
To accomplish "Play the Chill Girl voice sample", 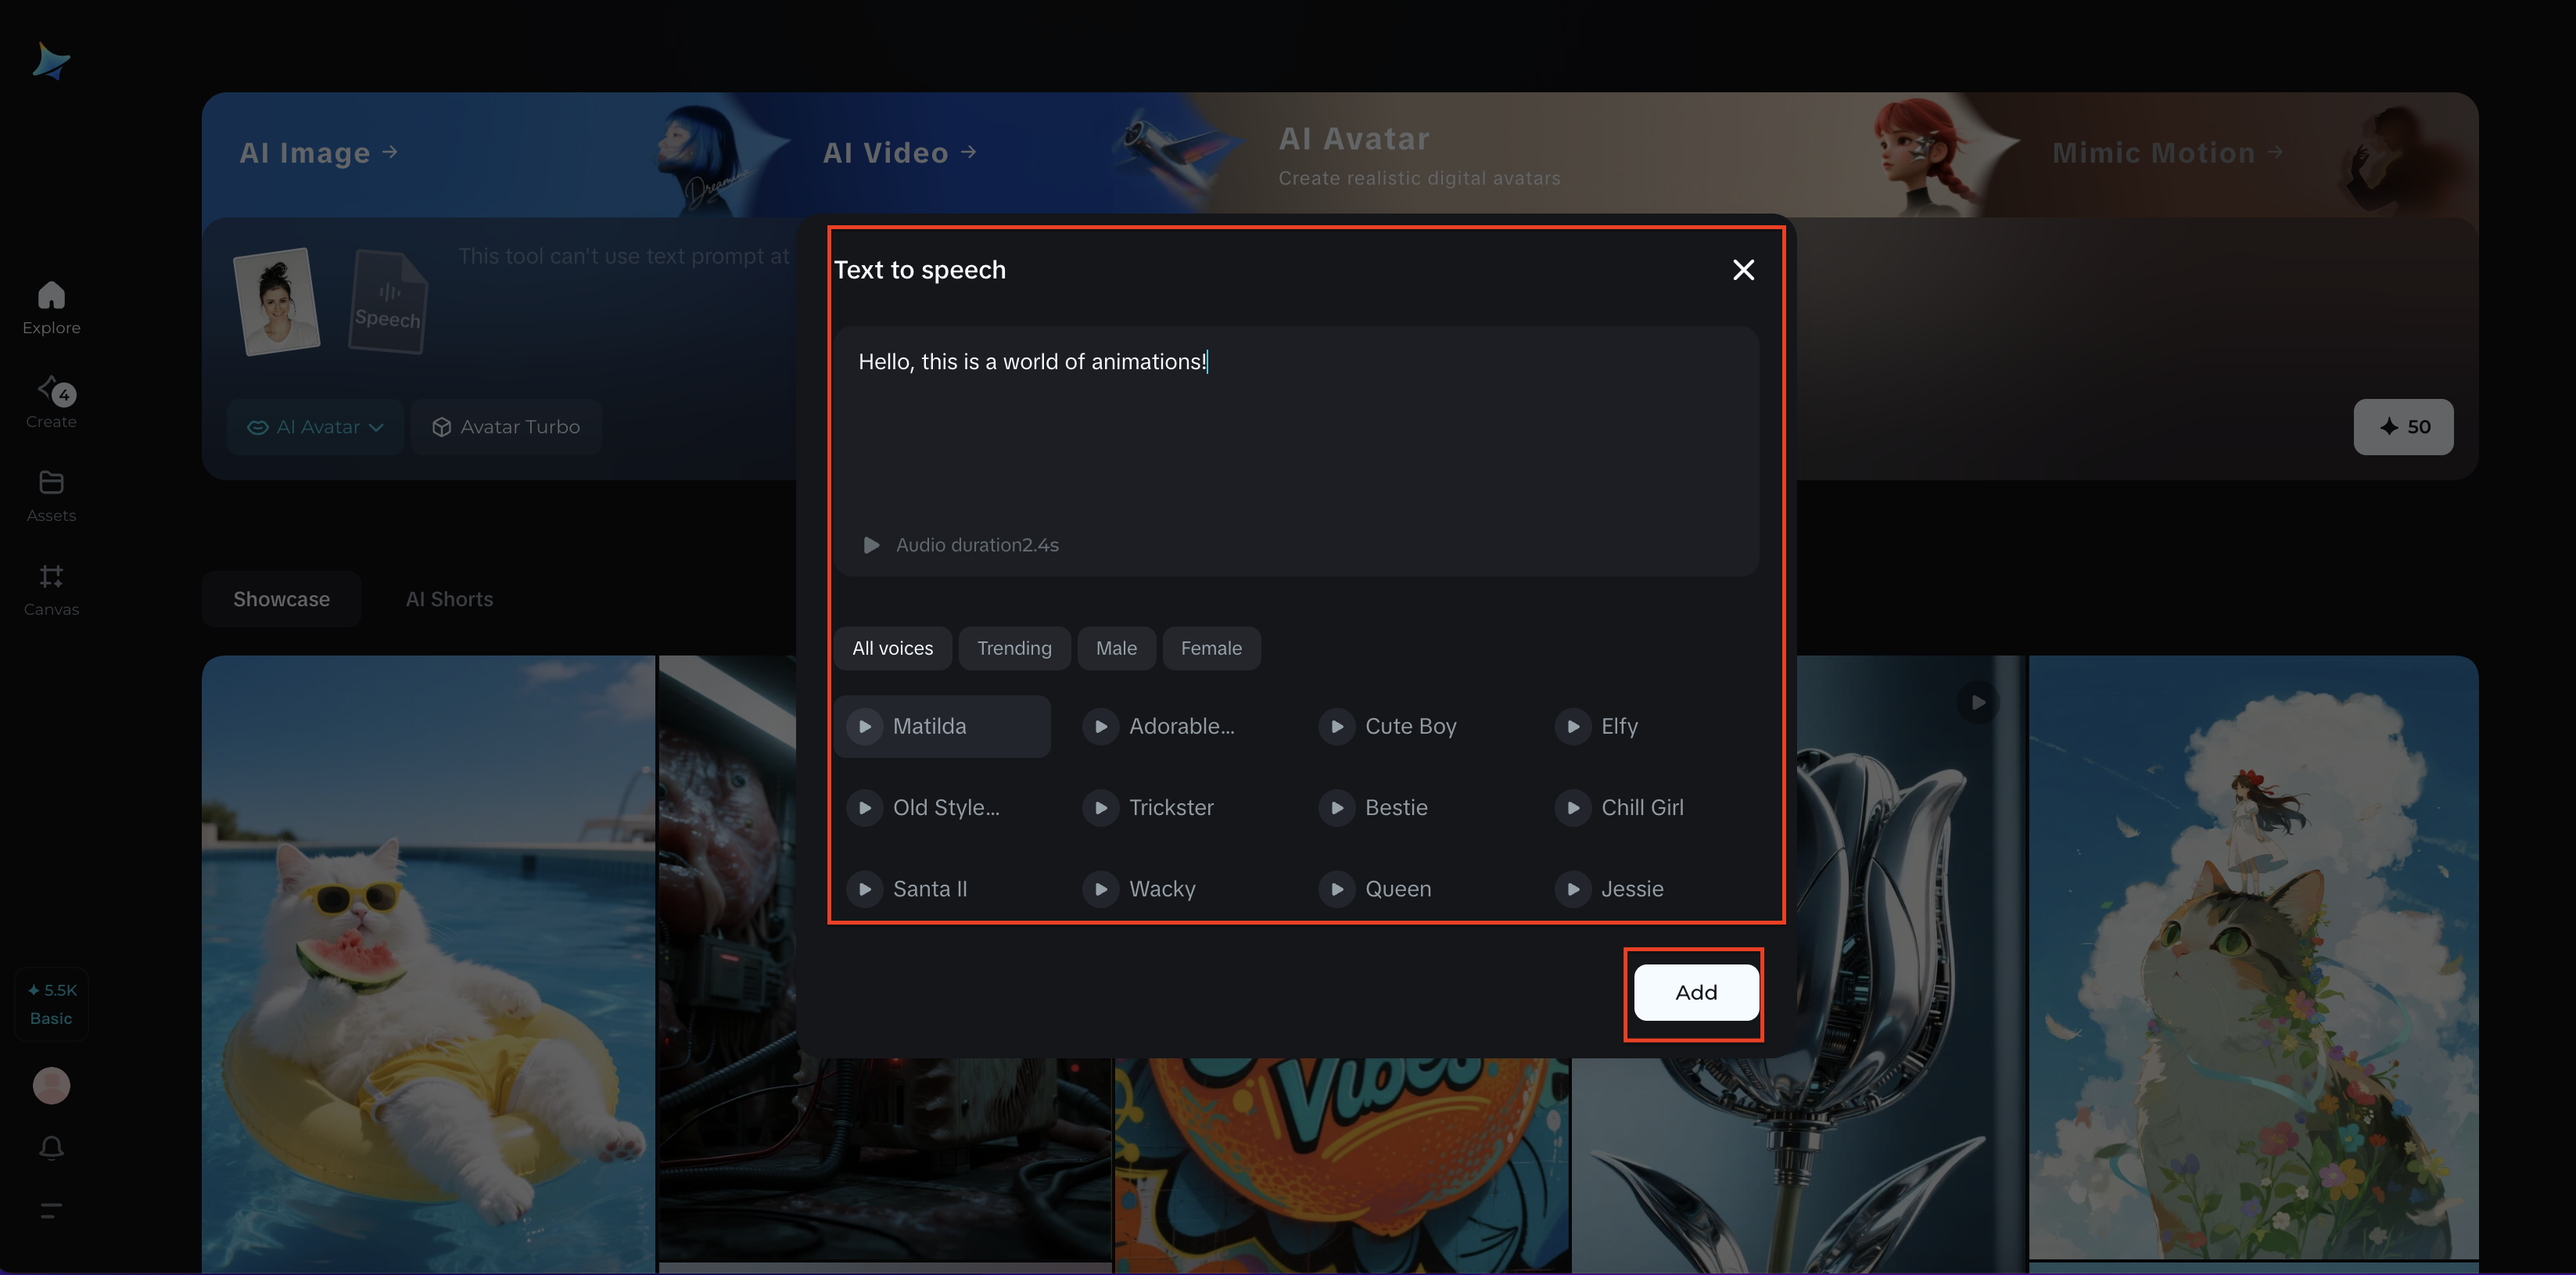I will click(1573, 807).
